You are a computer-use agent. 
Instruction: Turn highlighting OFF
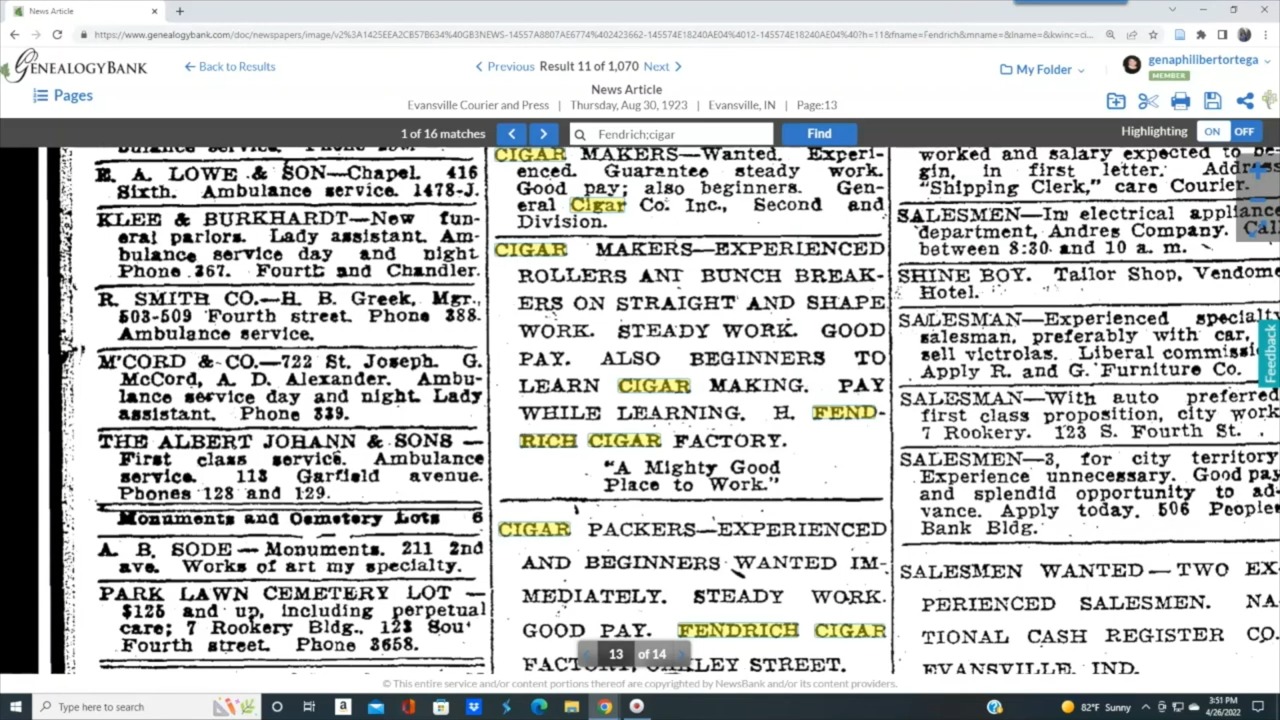[1244, 132]
